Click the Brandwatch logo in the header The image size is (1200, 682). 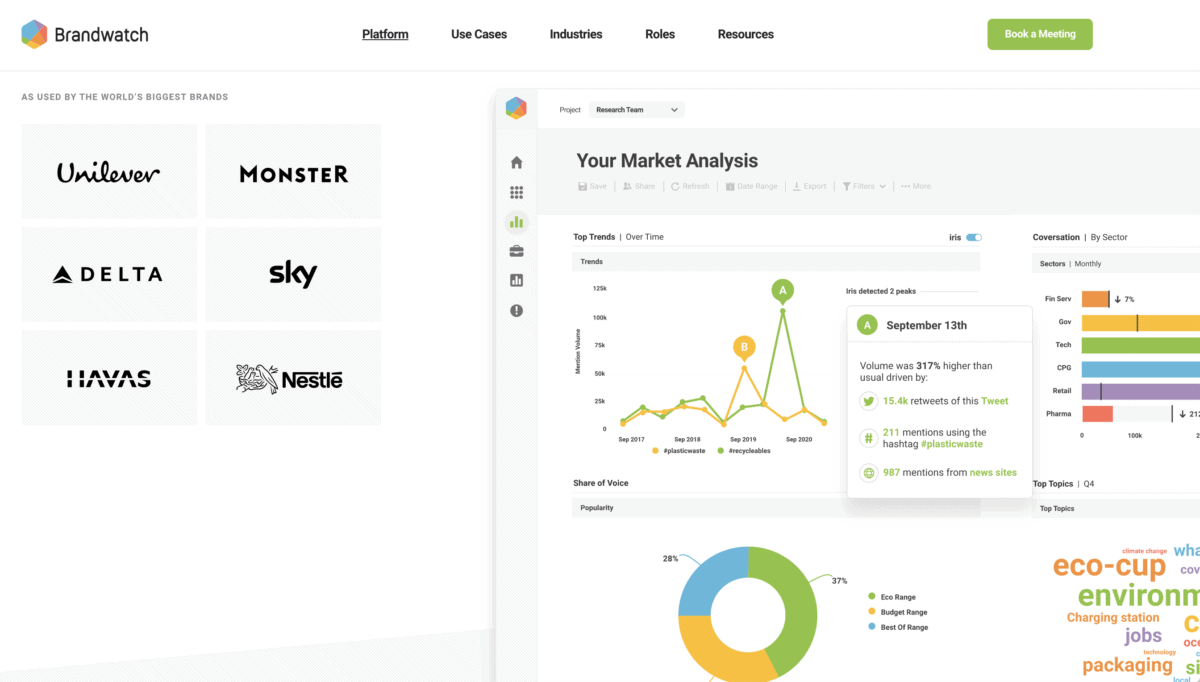[x=85, y=34]
